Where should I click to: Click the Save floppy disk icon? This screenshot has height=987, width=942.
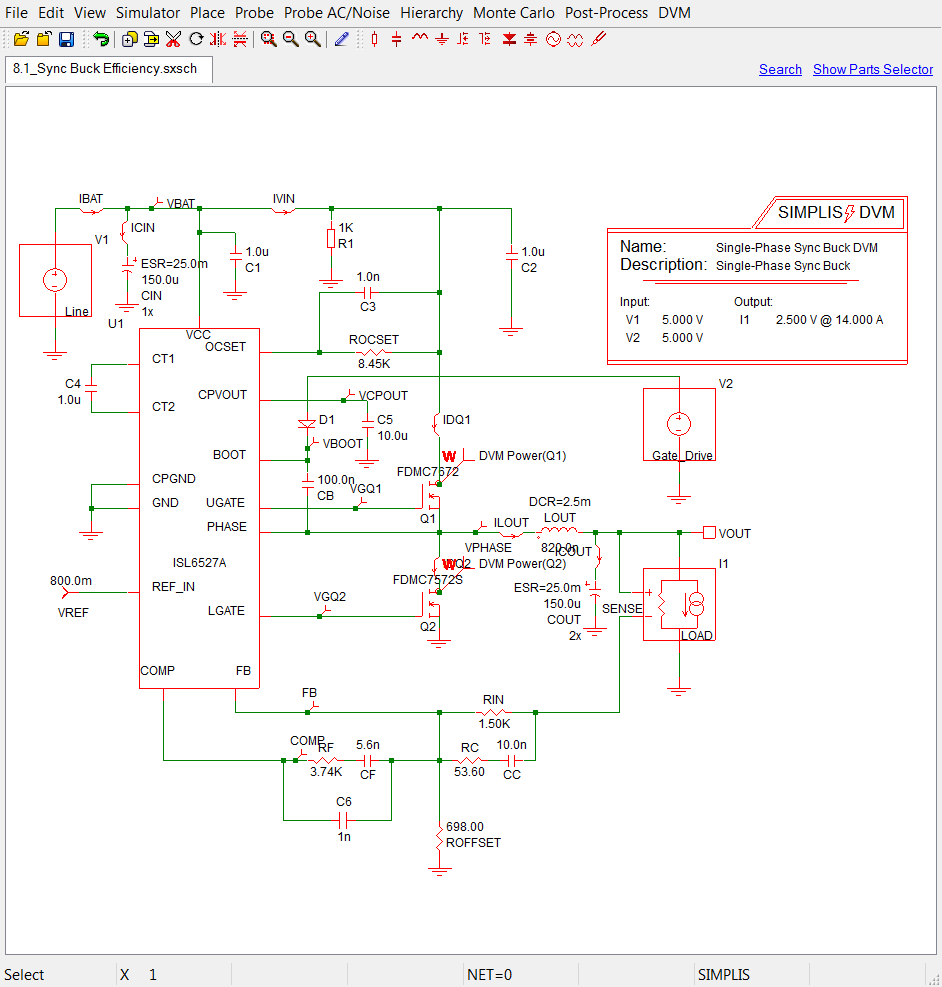[66, 39]
